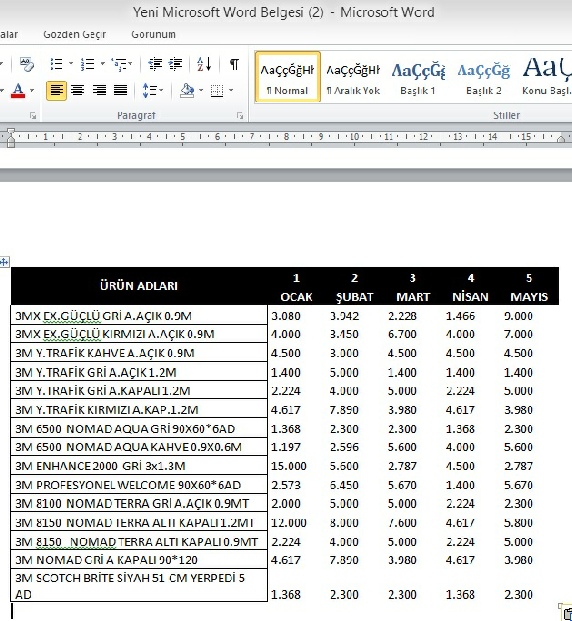Open the multilevel list dropdown arrow
The image size is (572, 621).
(130, 63)
